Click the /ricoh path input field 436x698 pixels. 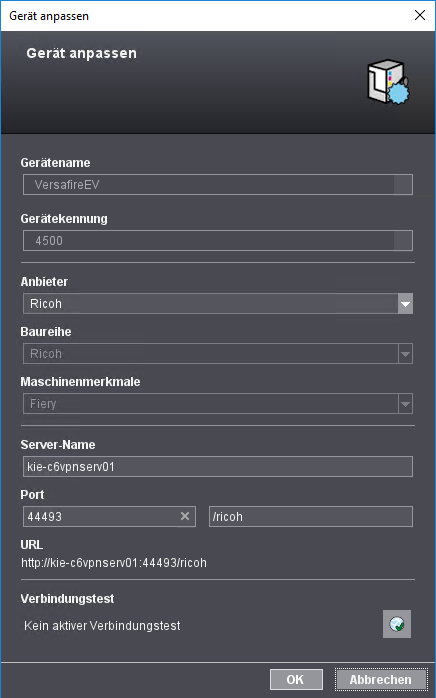coord(311,516)
